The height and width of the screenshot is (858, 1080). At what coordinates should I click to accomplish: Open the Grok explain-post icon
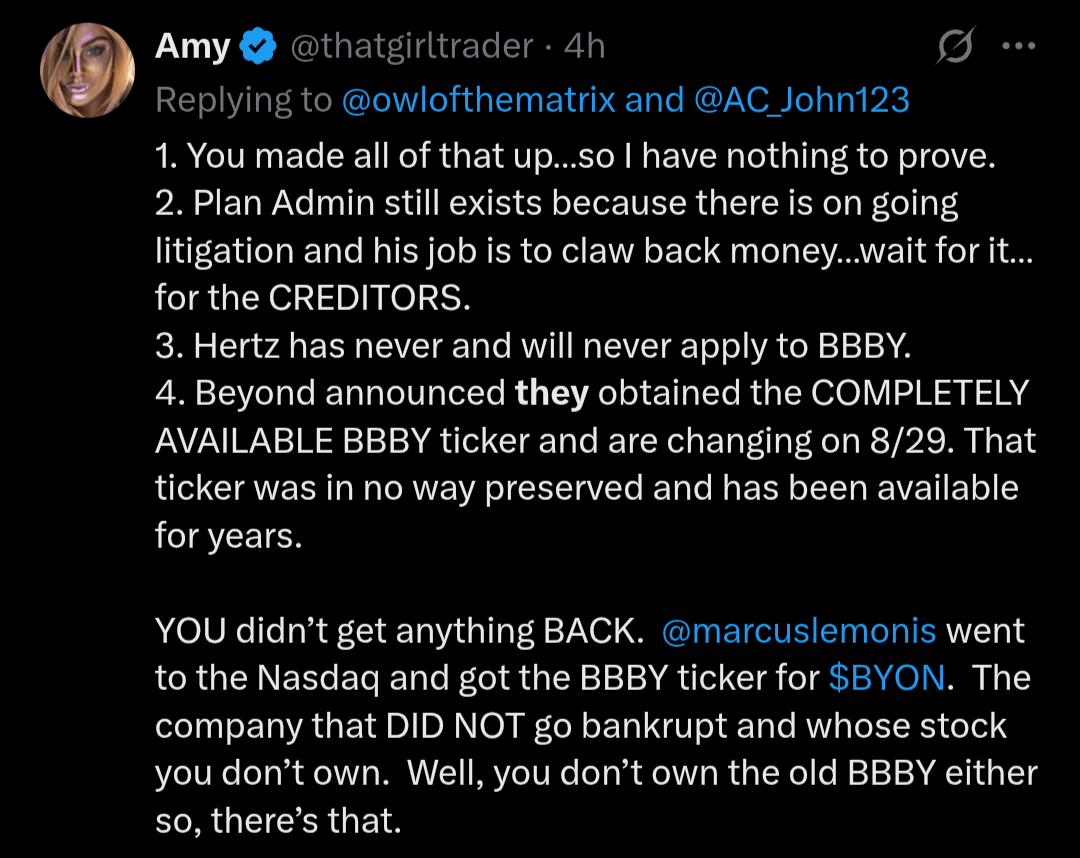[955, 45]
